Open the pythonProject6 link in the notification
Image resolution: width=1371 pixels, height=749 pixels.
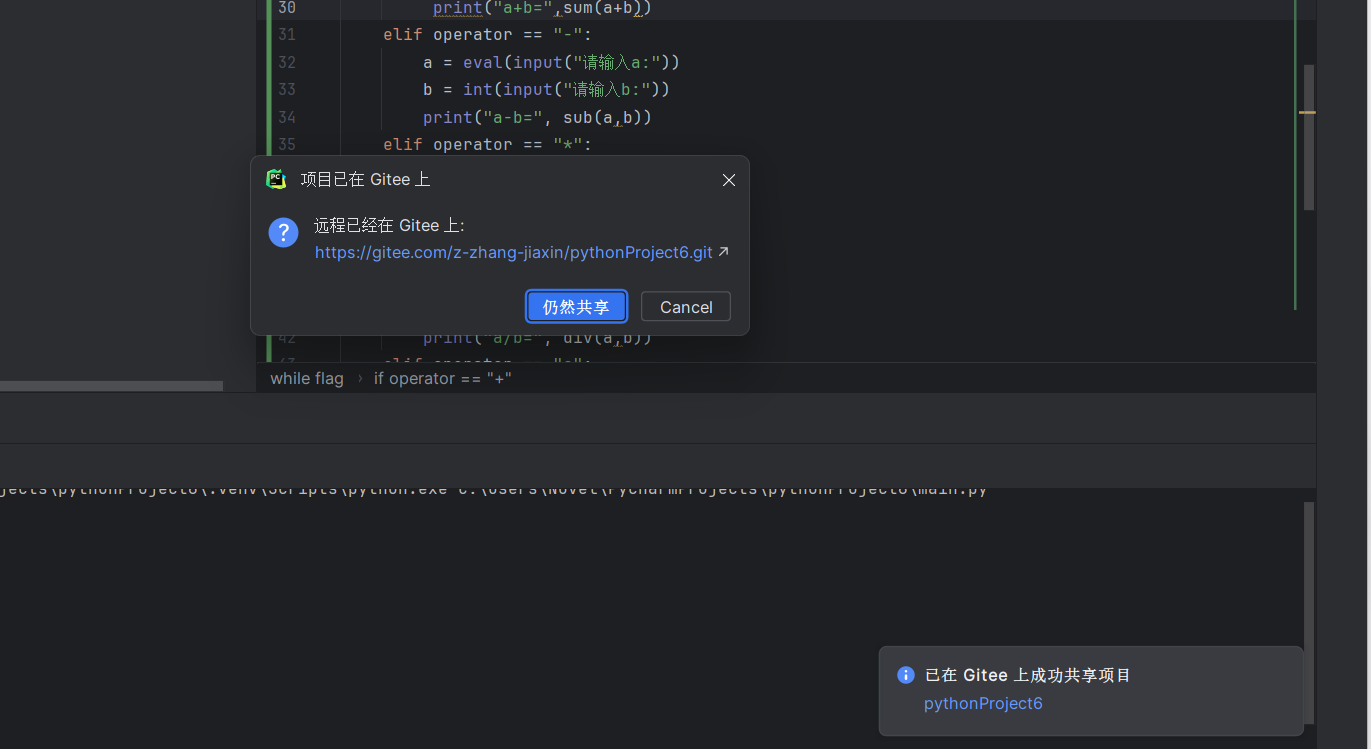(x=983, y=703)
